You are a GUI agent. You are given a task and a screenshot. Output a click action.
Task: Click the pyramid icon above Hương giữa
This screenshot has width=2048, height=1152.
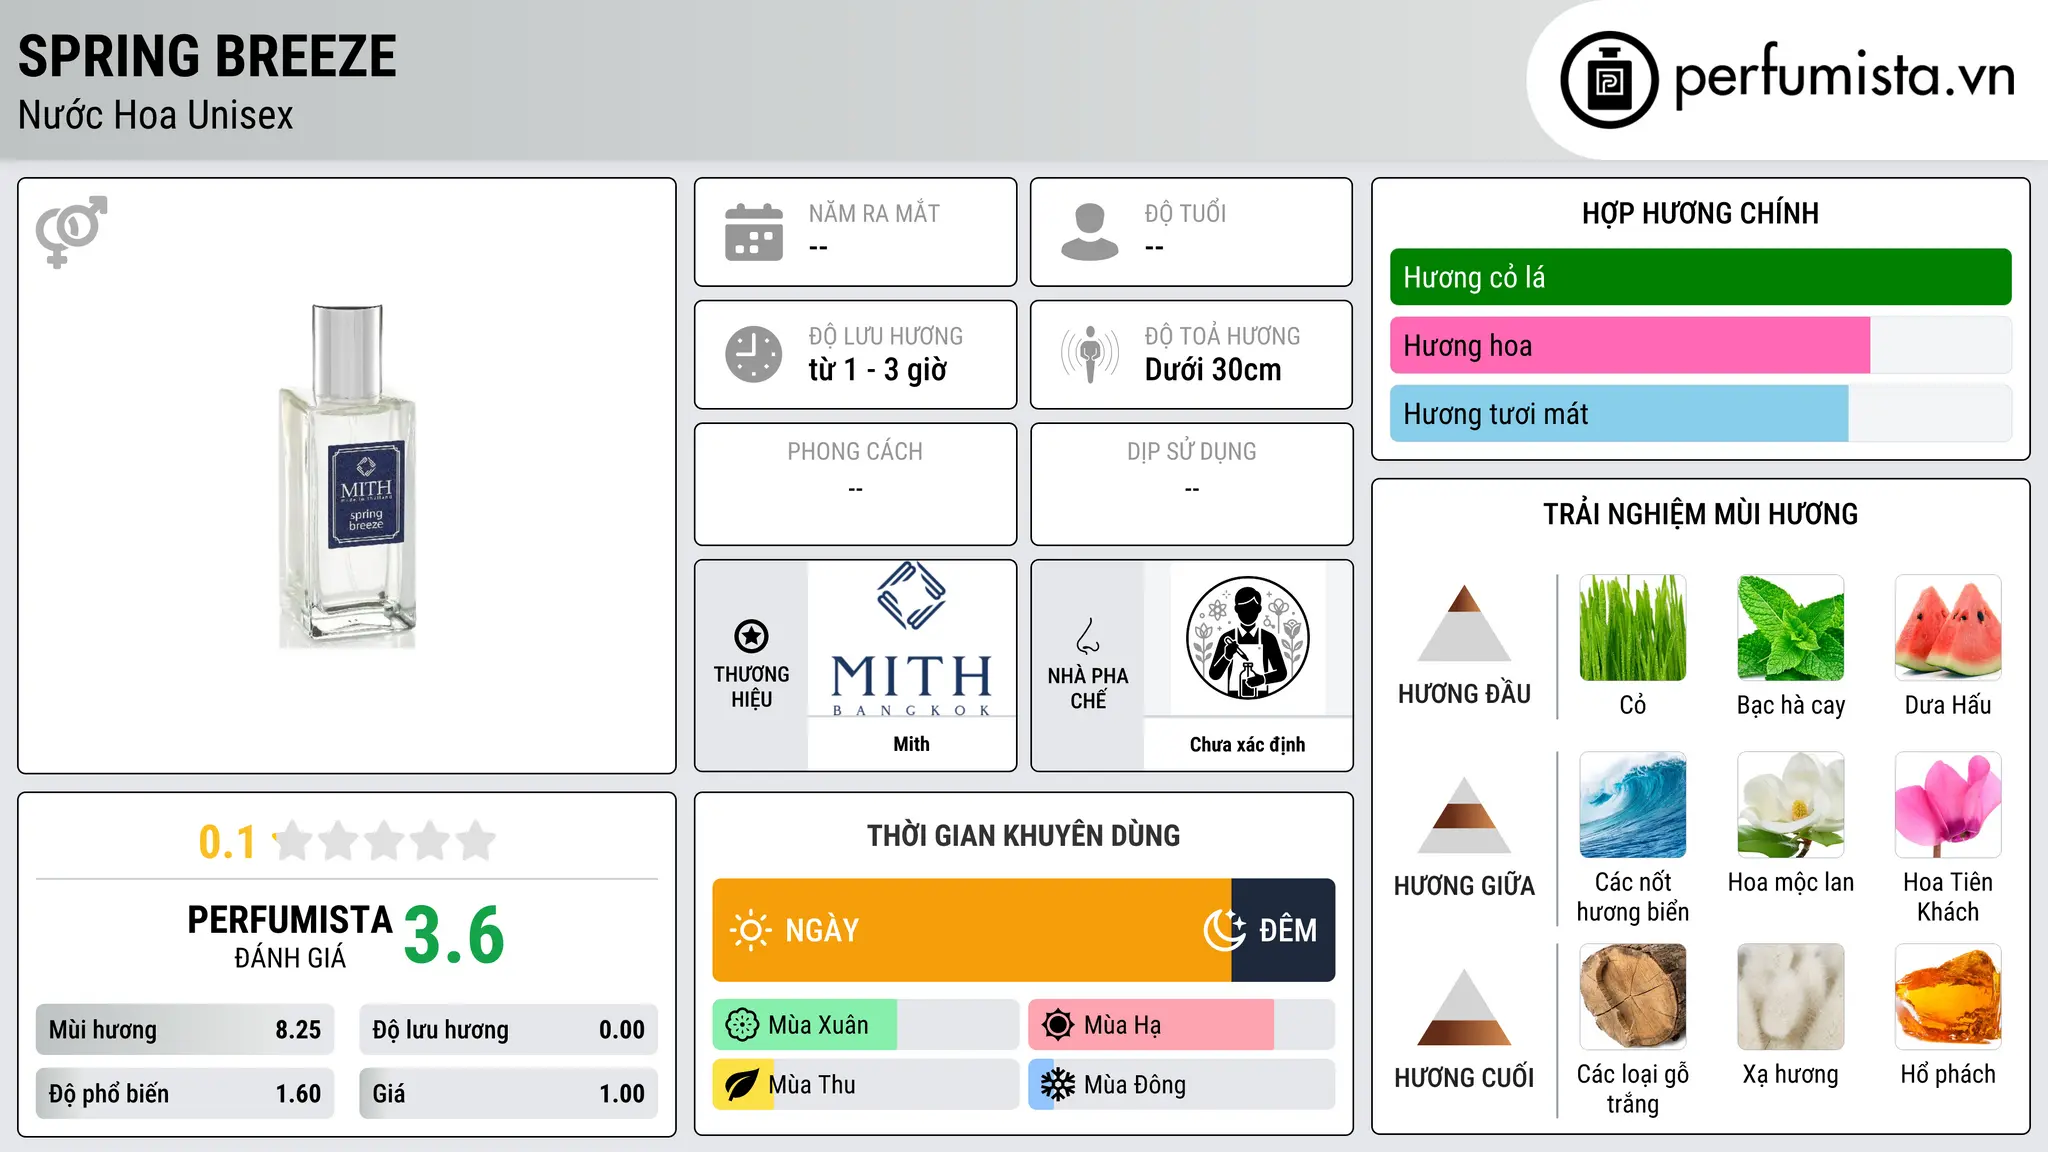[x=1464, y=815]
